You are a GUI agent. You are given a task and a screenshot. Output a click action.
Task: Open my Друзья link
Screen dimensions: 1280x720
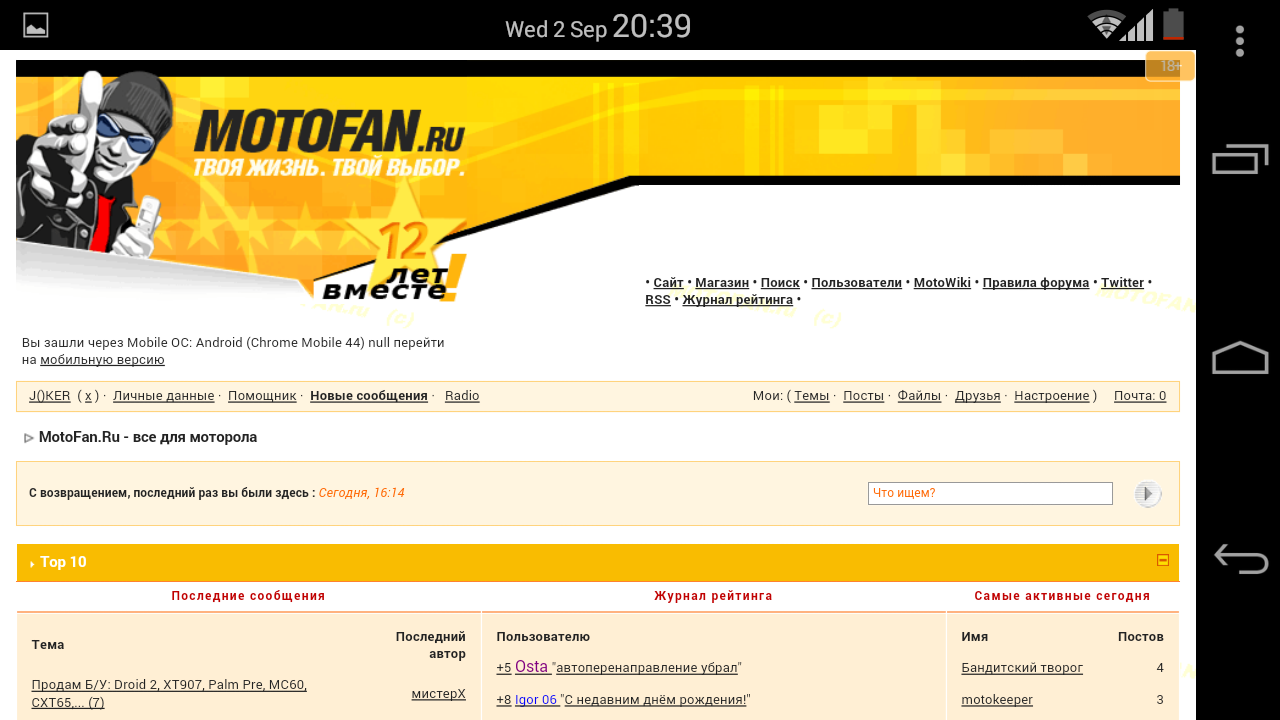tap(978, 396)
